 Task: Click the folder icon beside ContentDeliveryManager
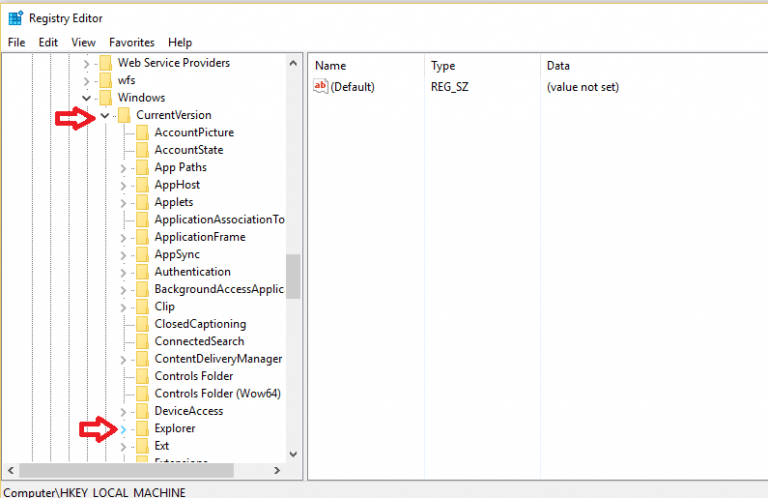click(x=142, y=359)
